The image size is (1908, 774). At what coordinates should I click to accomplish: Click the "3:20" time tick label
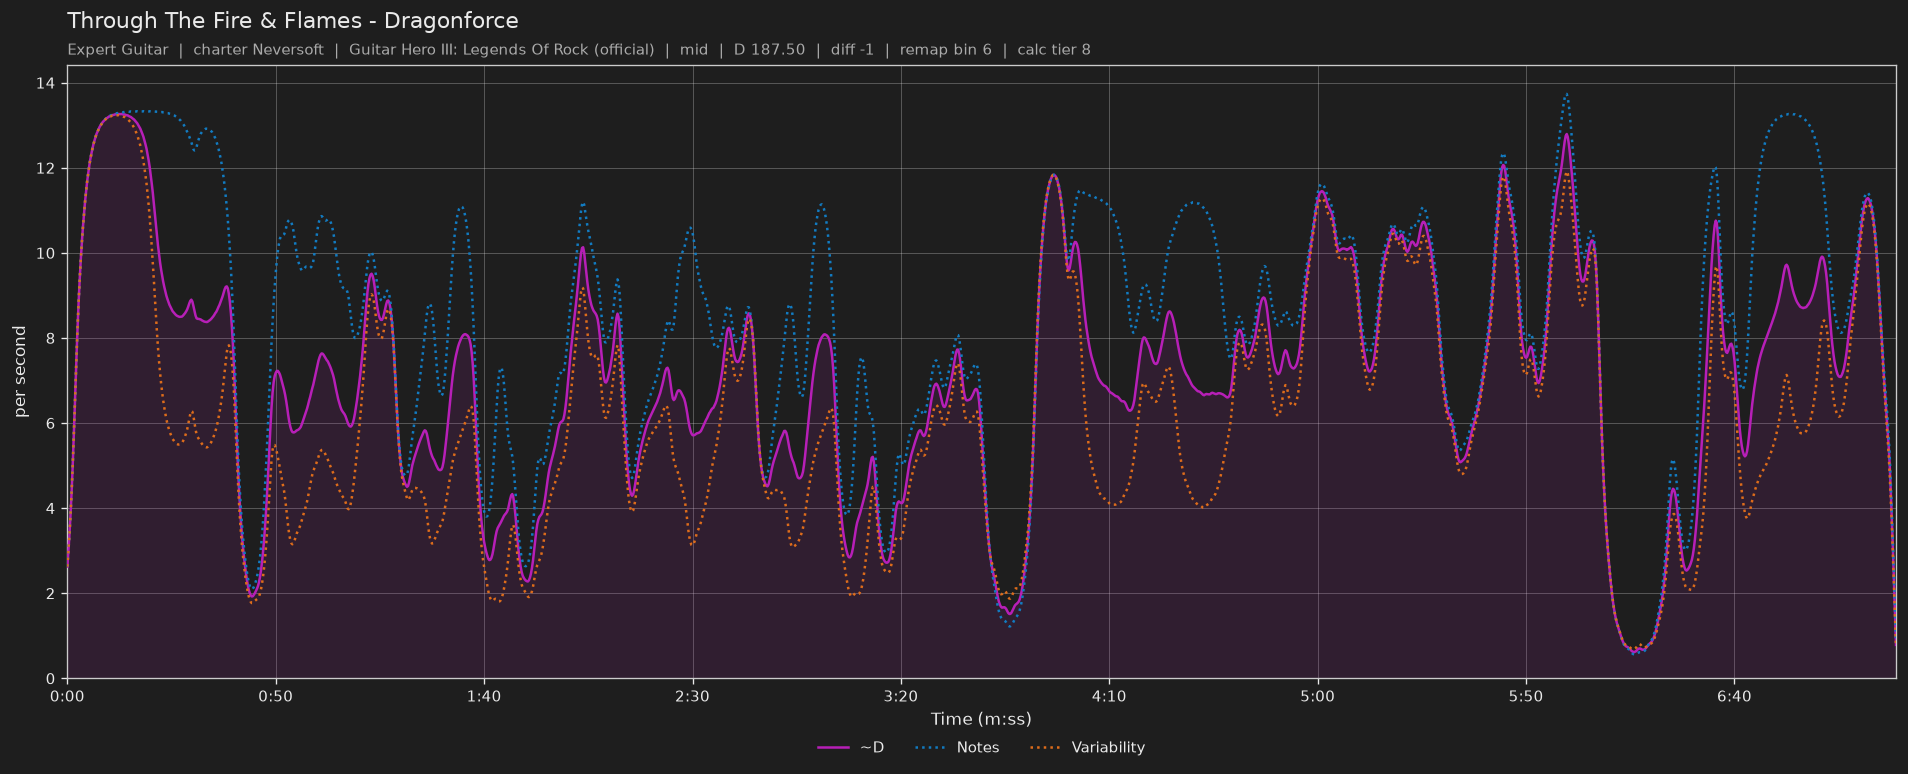pyautogui.click(x=901, y=697)
